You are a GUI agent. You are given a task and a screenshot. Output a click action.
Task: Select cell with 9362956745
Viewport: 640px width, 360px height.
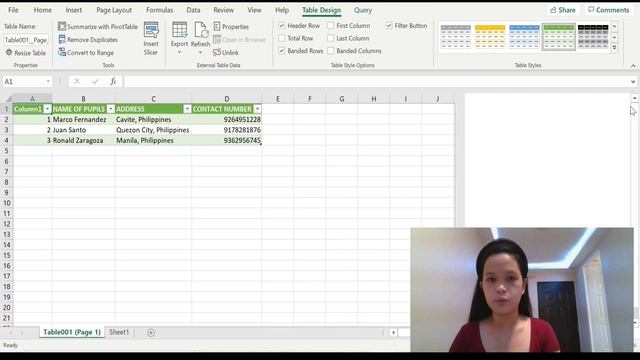(227, 140)
